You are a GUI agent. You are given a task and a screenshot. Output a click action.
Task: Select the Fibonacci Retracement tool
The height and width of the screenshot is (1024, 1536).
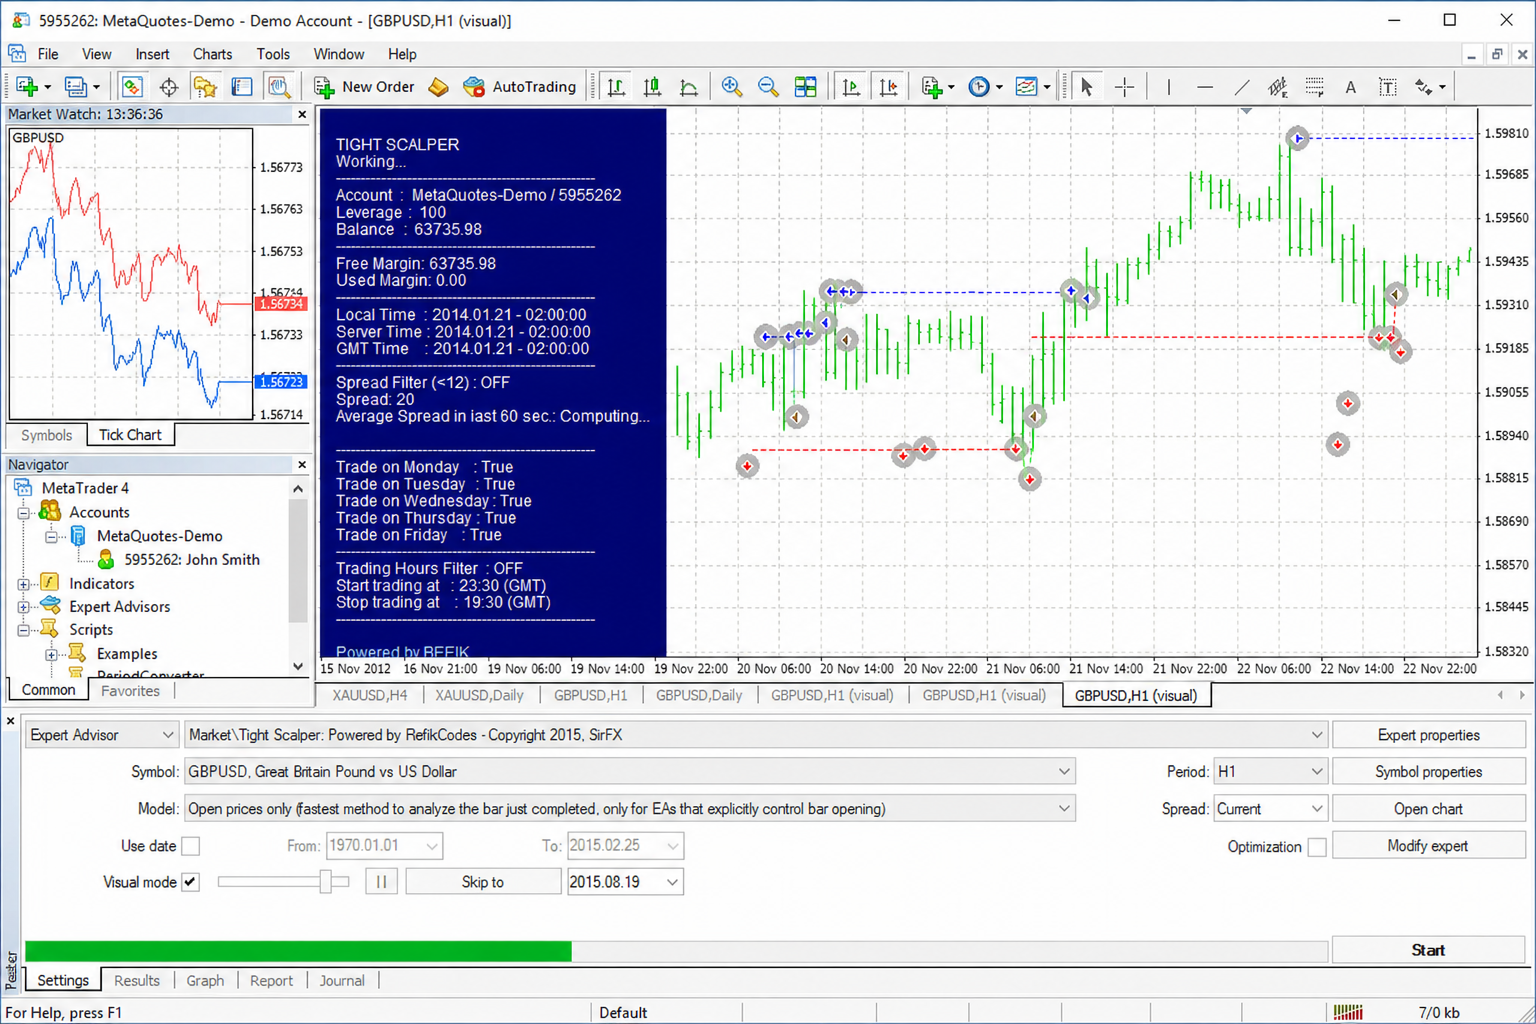tap(1314, 87)
